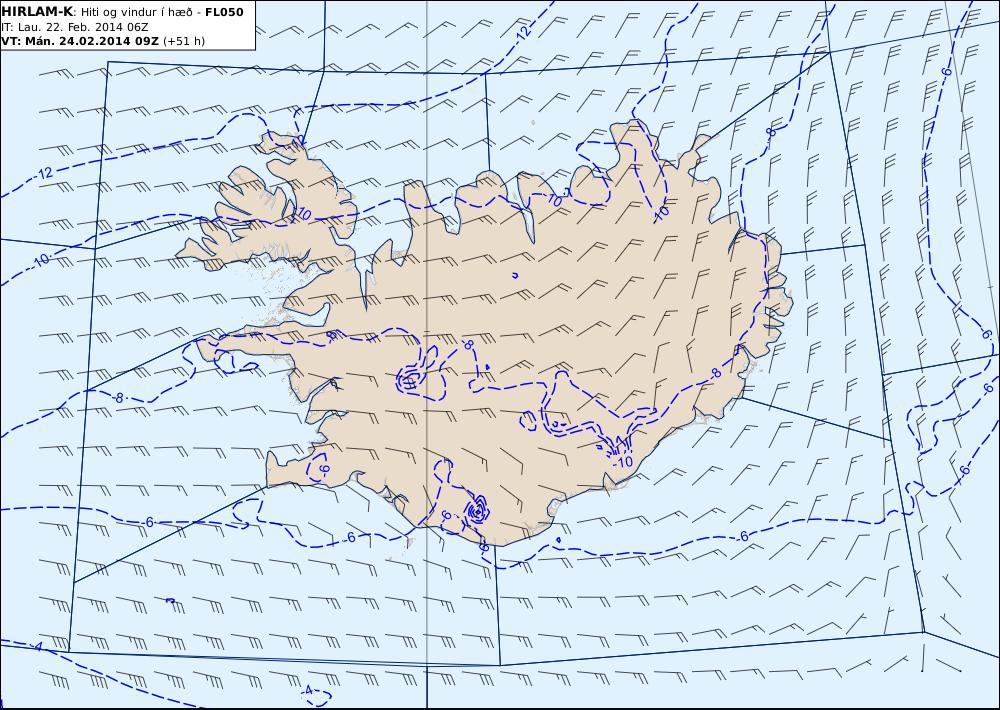Viewport: 1000px width, 710px height.
Task: Click the FL050 flight level label
Action: pyautogui.click(x=224, y=12)
